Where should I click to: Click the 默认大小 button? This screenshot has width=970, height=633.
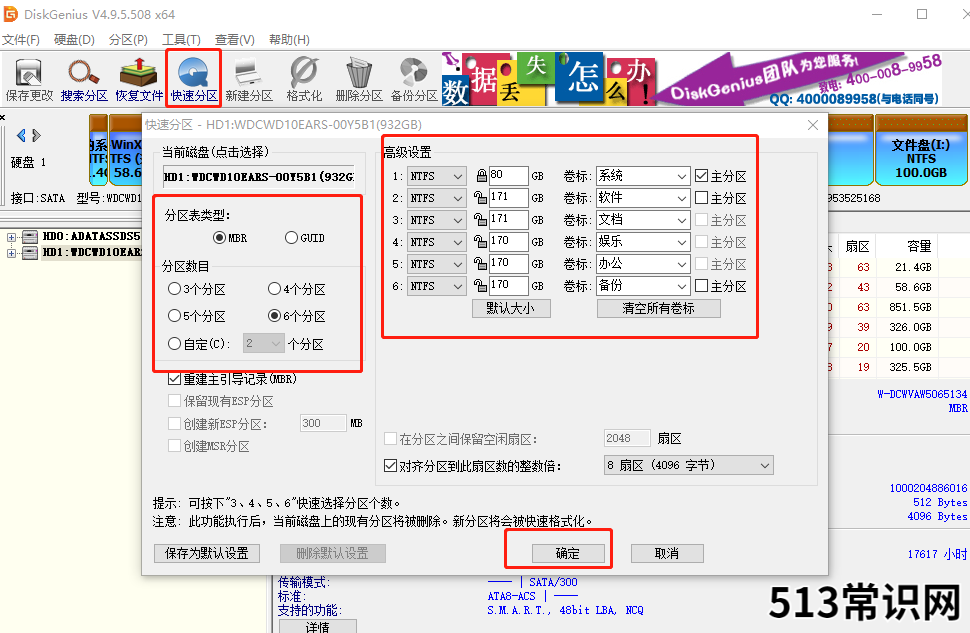[x=511, y=308]
